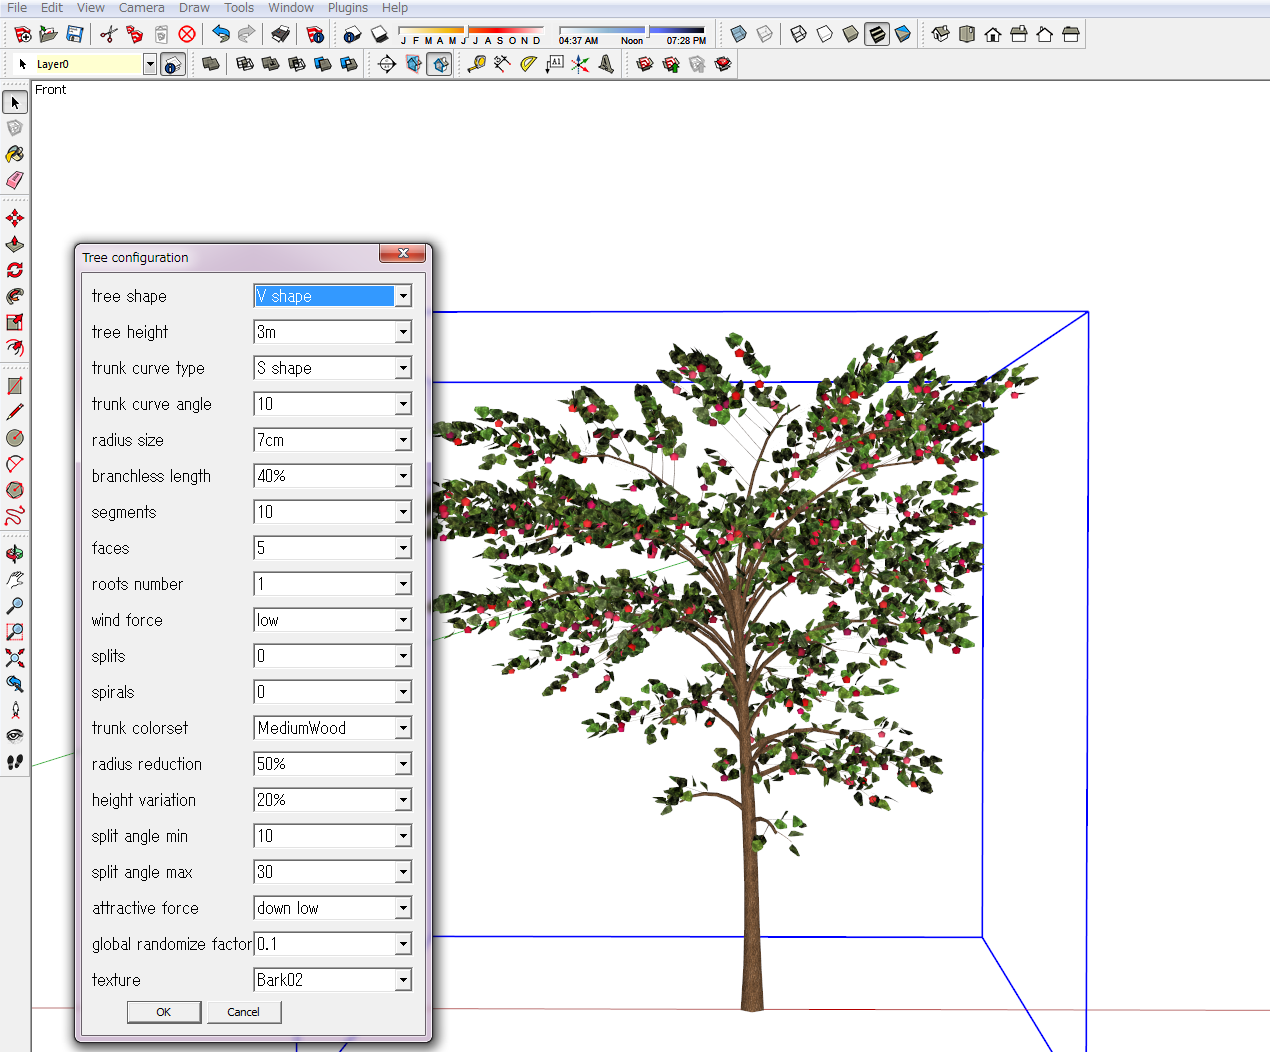Open the tree shape dropdown

point(403,296)
